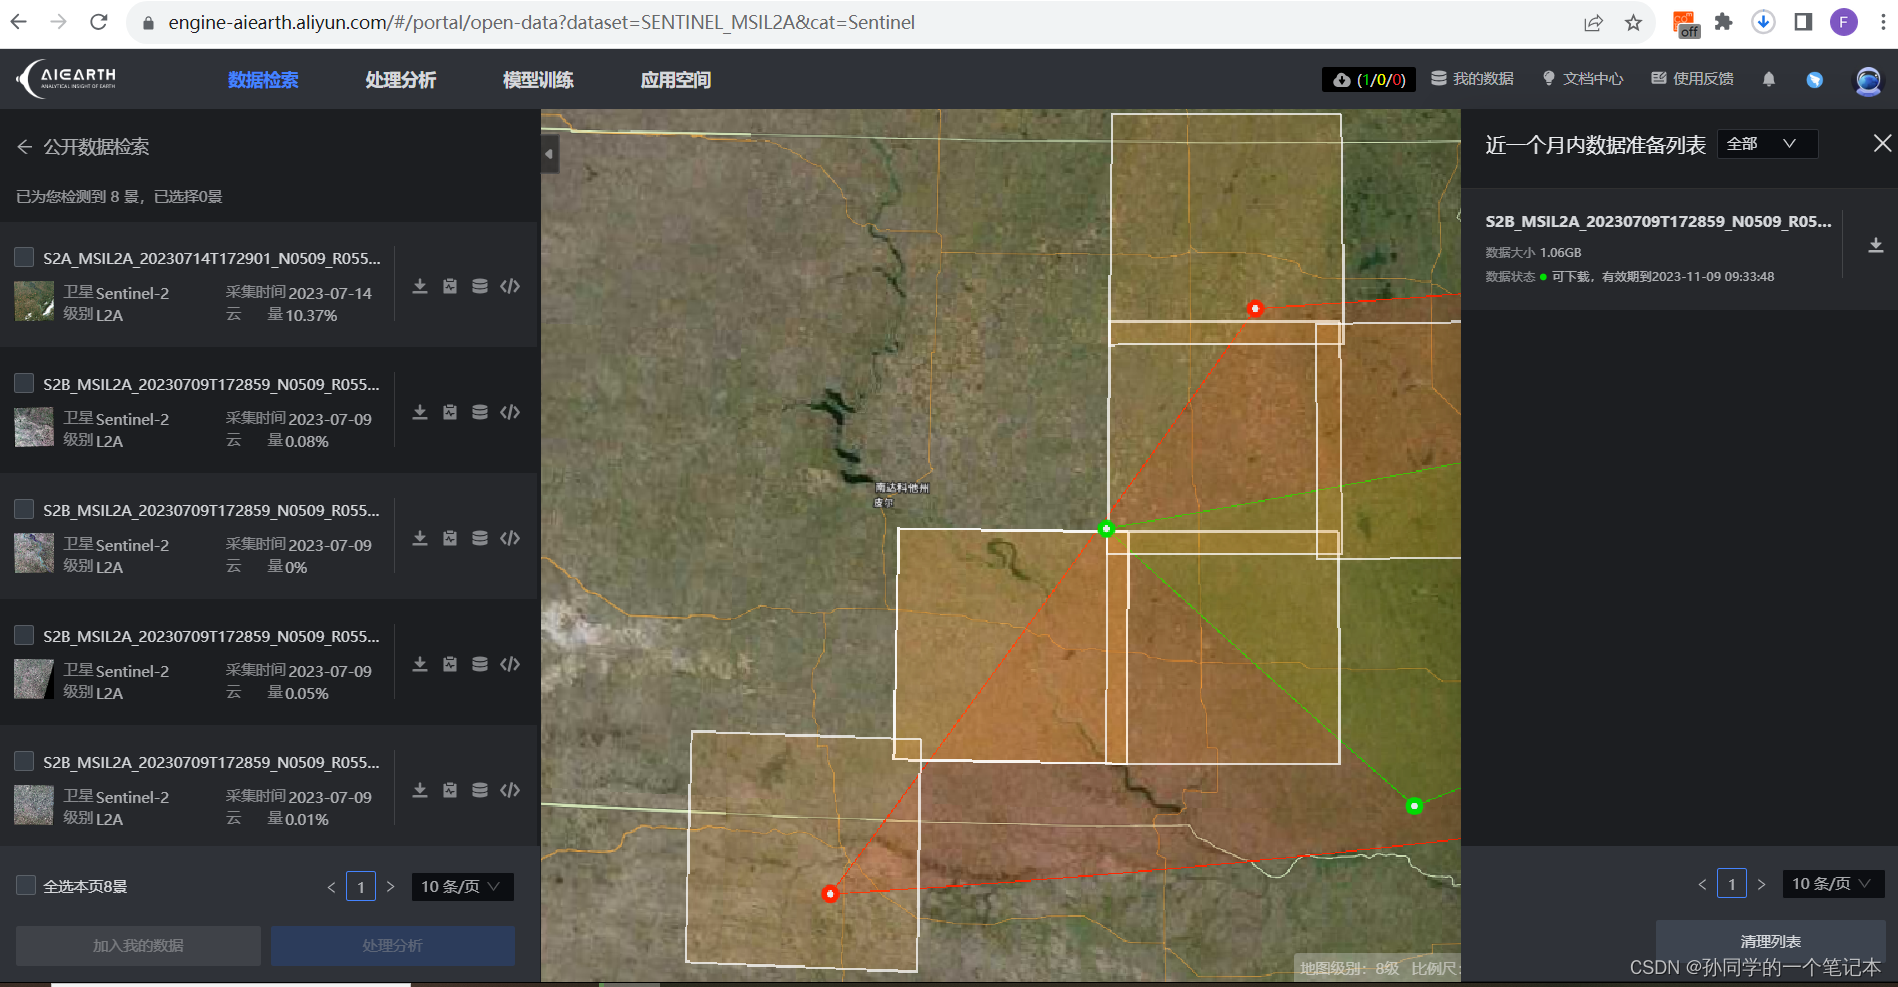
Task: Go to previous page in left results list
Action: click(331, 887)
